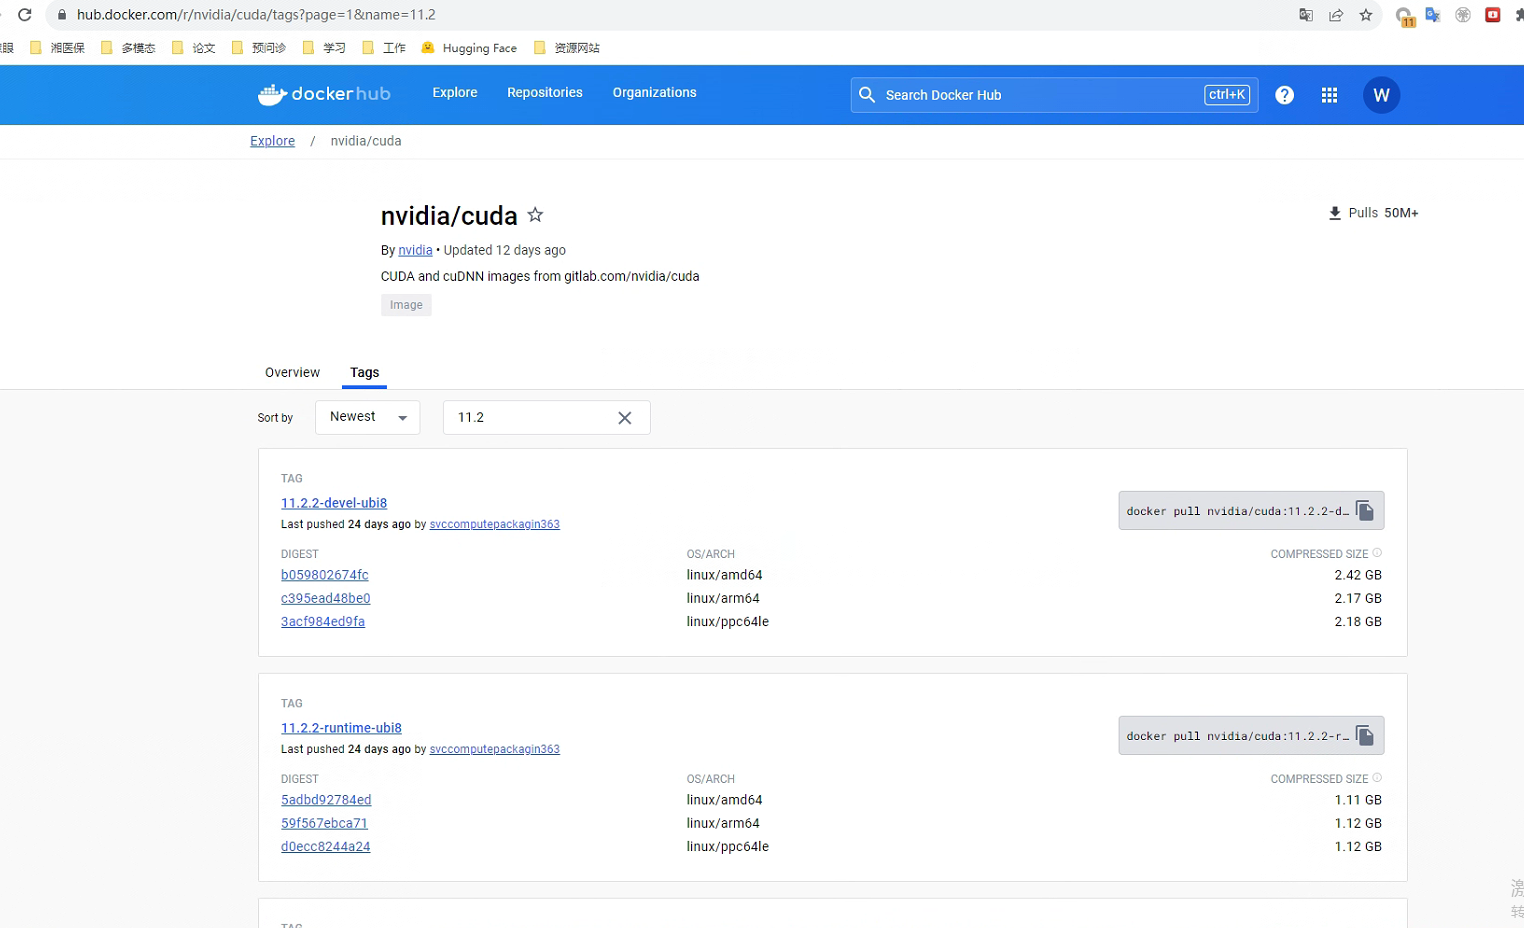Click the ctrl+K shortcut badge
The image size is (1524, 928).
point(1227,95)
